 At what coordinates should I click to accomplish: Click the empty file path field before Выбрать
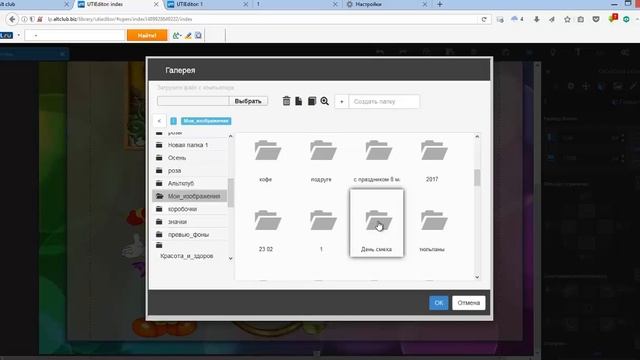click(193, 101)
